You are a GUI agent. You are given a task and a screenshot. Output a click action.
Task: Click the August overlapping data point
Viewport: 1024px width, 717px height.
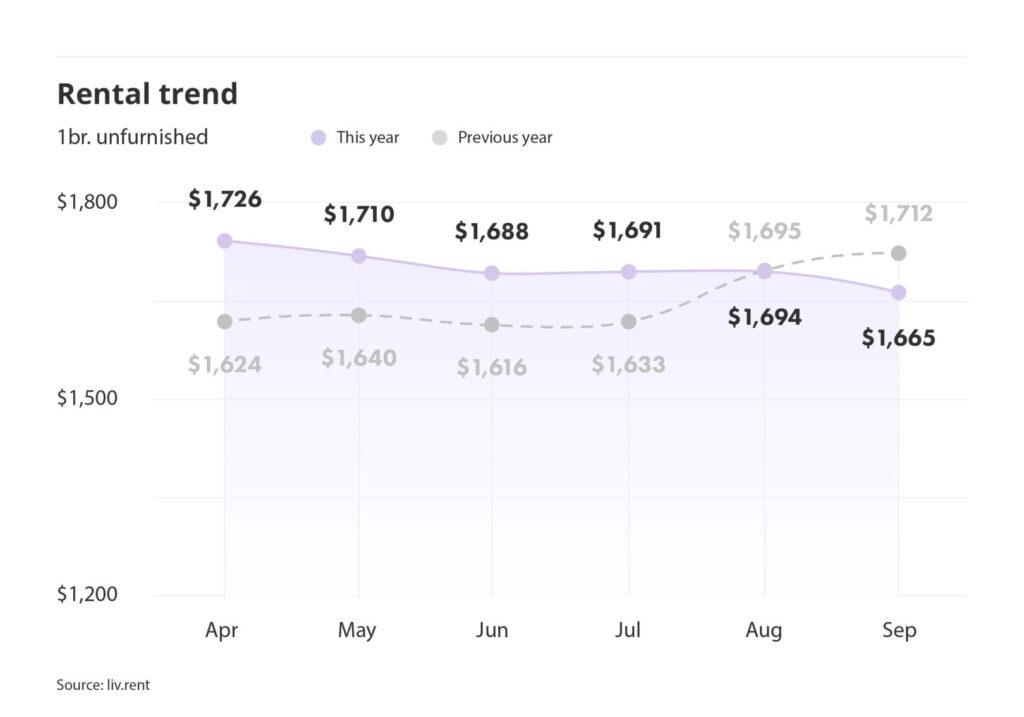point(764,271)
